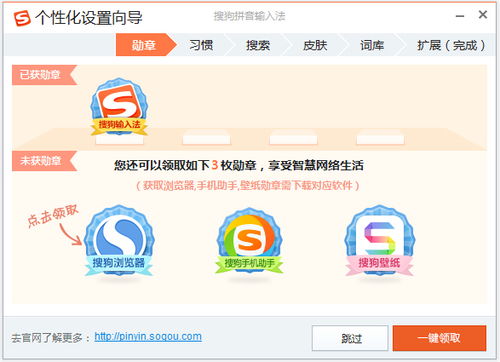Select the 搜狗壁纸 badge icon
This screenshot has width=500, height=362.
[380, 241]
